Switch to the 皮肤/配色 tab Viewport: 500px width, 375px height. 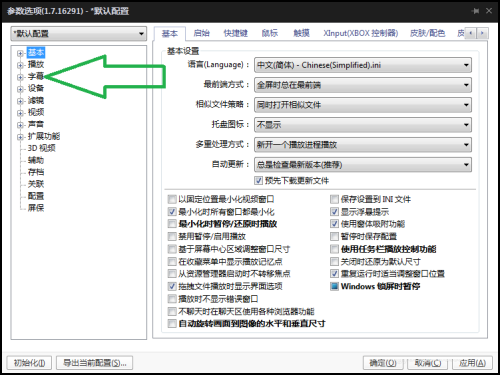coord(427,33)
